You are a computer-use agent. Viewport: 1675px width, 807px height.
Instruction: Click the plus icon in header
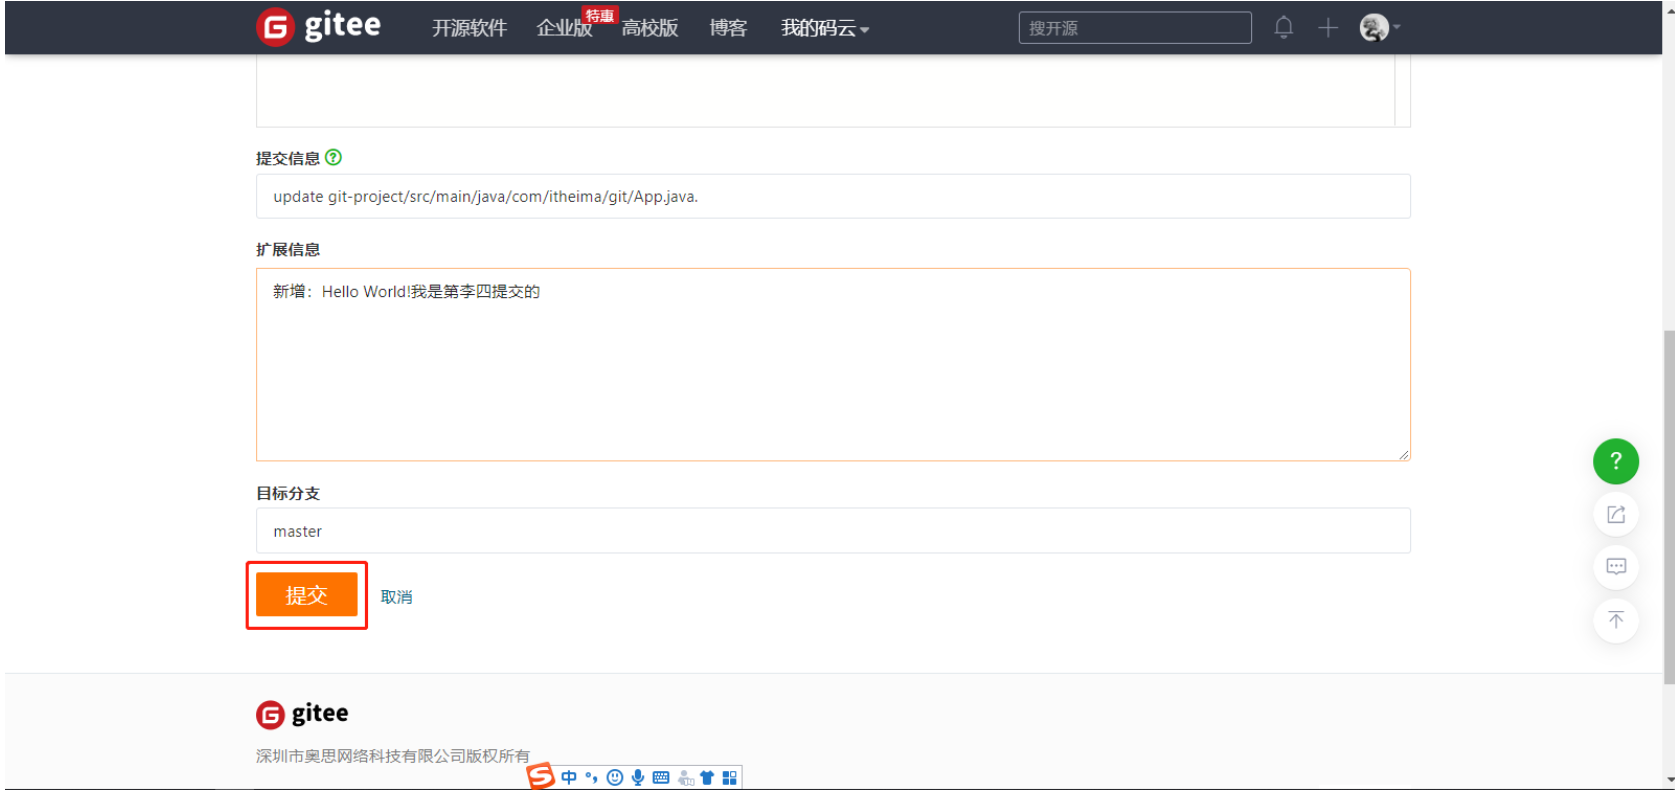tap(1327, 28)
